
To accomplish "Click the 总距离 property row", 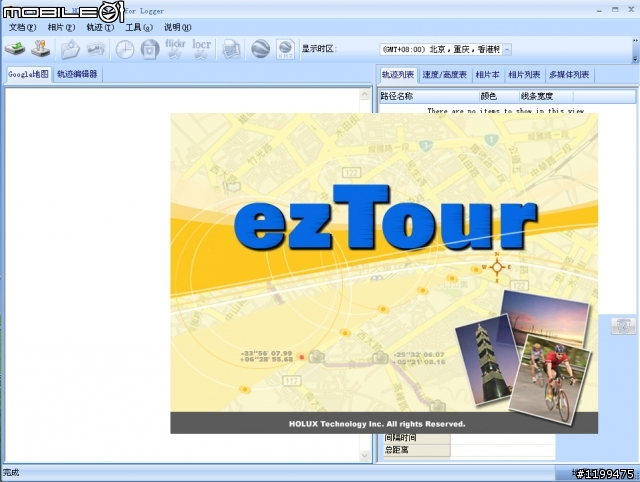I will click(x=469, y=450).
